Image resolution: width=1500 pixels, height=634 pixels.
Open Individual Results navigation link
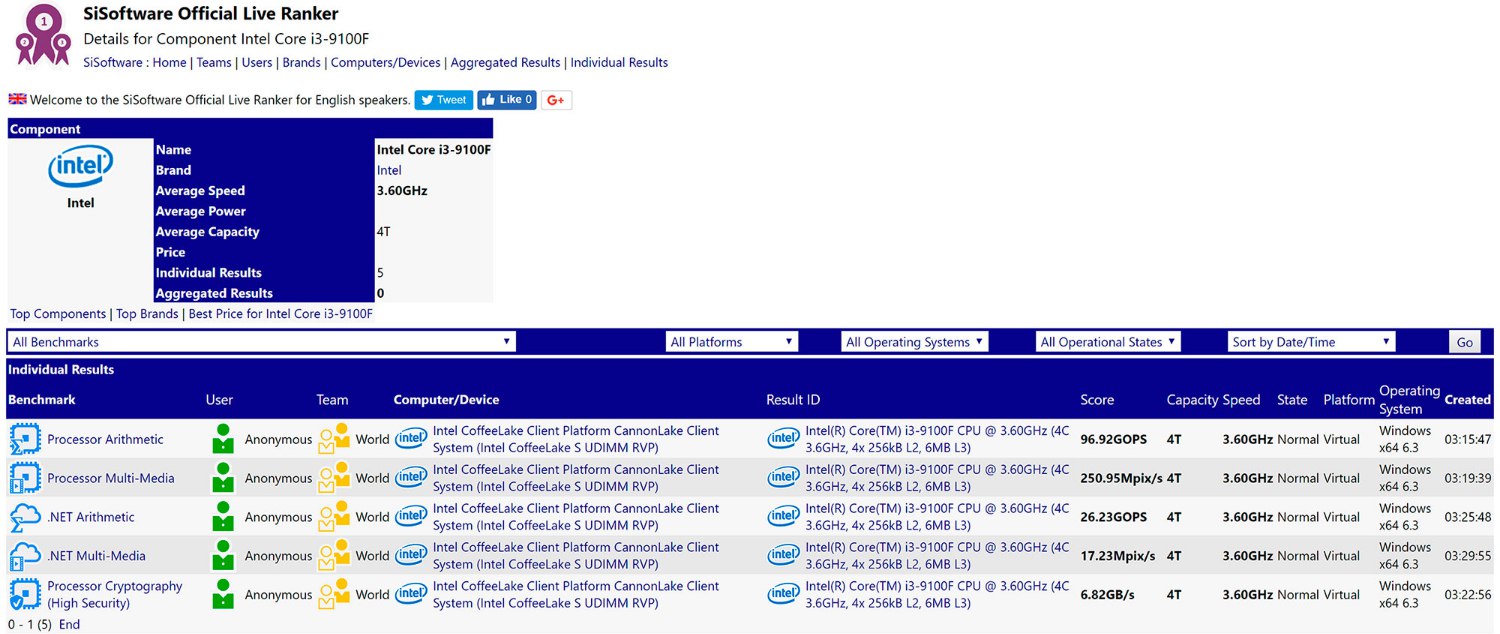619,62
